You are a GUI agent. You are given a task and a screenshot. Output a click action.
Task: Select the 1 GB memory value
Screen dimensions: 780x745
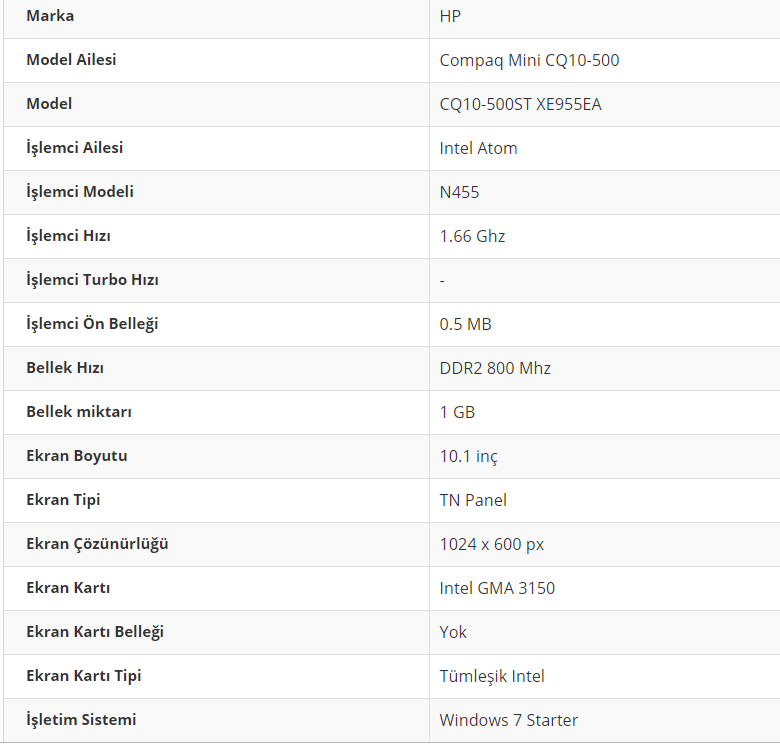click(457, 412)
